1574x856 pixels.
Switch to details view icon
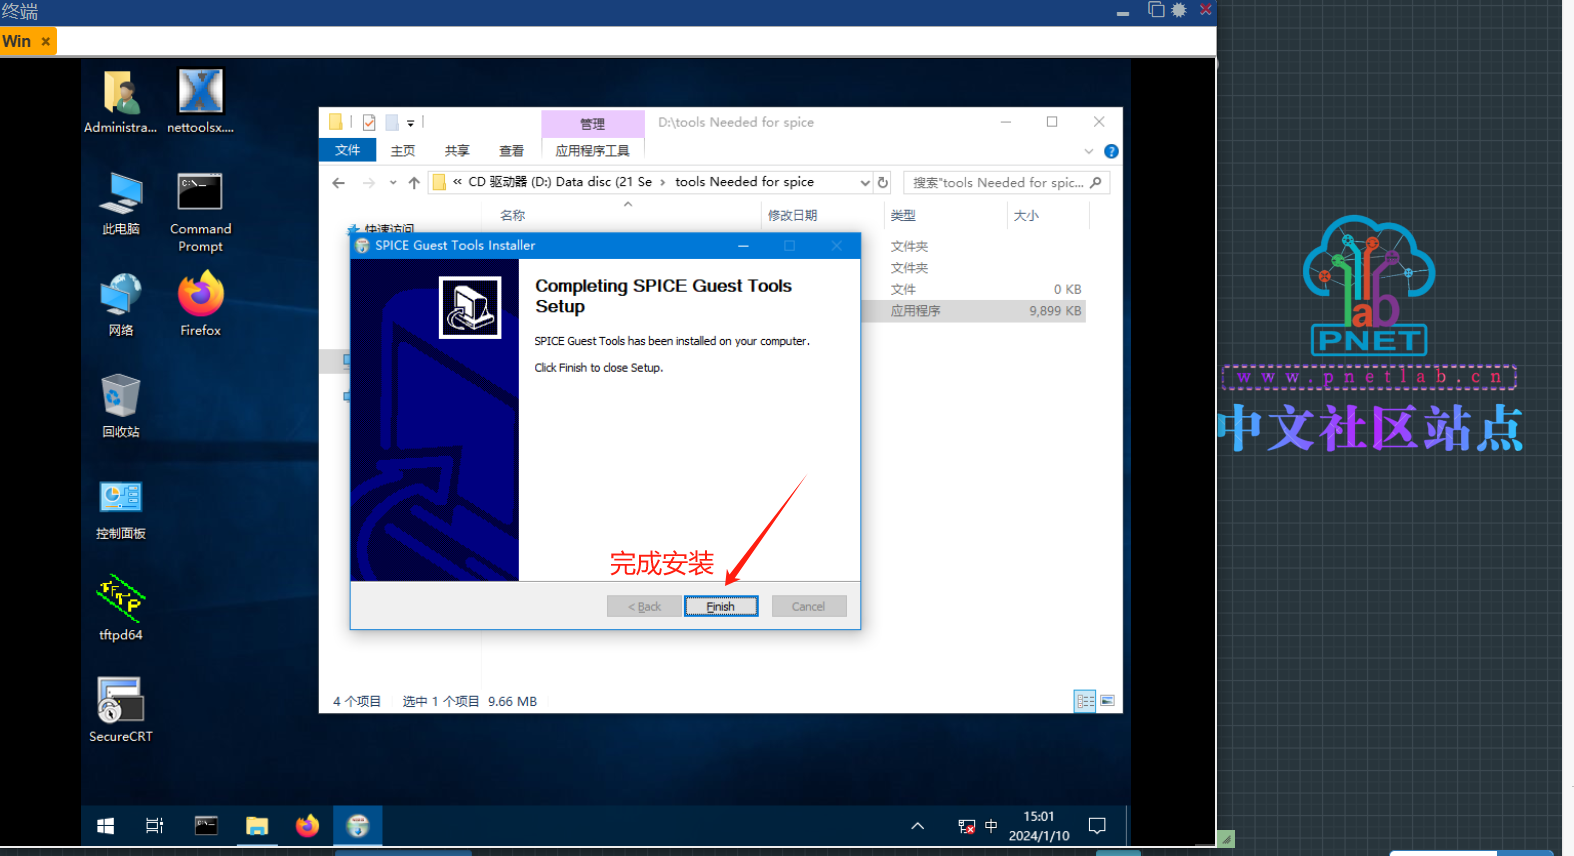1085,701
